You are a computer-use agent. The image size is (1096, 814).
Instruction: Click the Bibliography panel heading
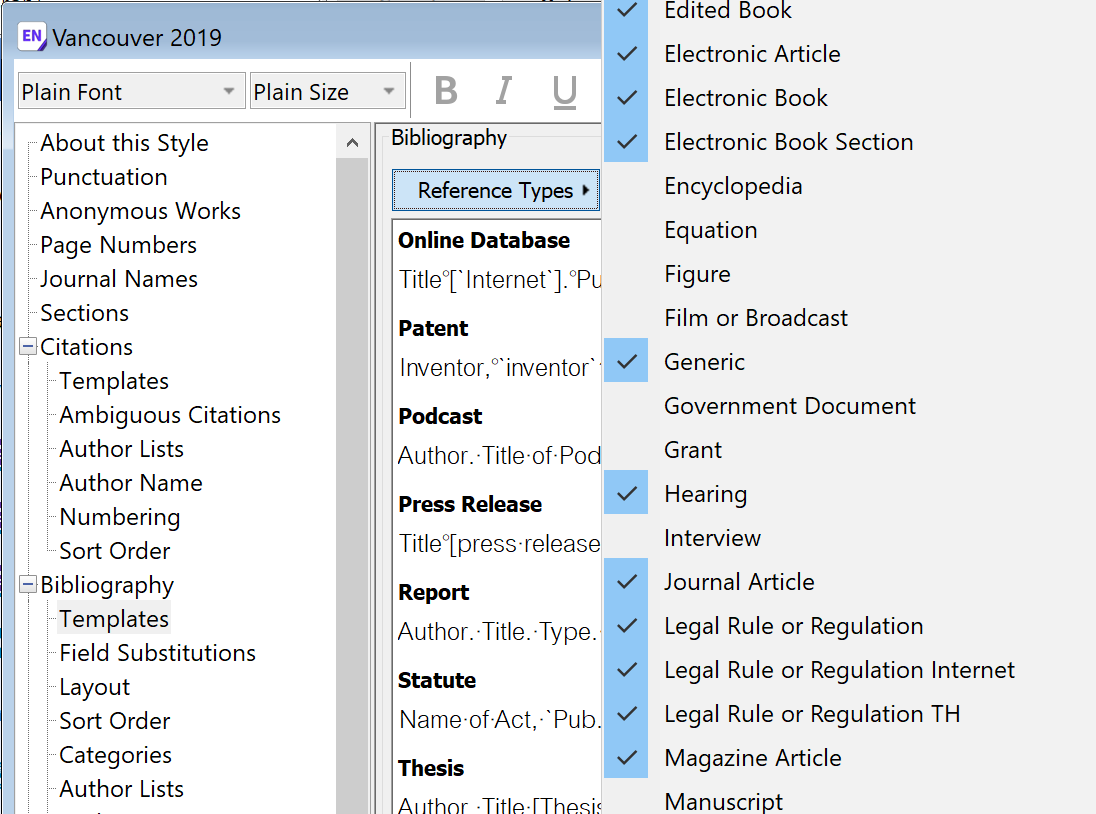tap(449, 138)
